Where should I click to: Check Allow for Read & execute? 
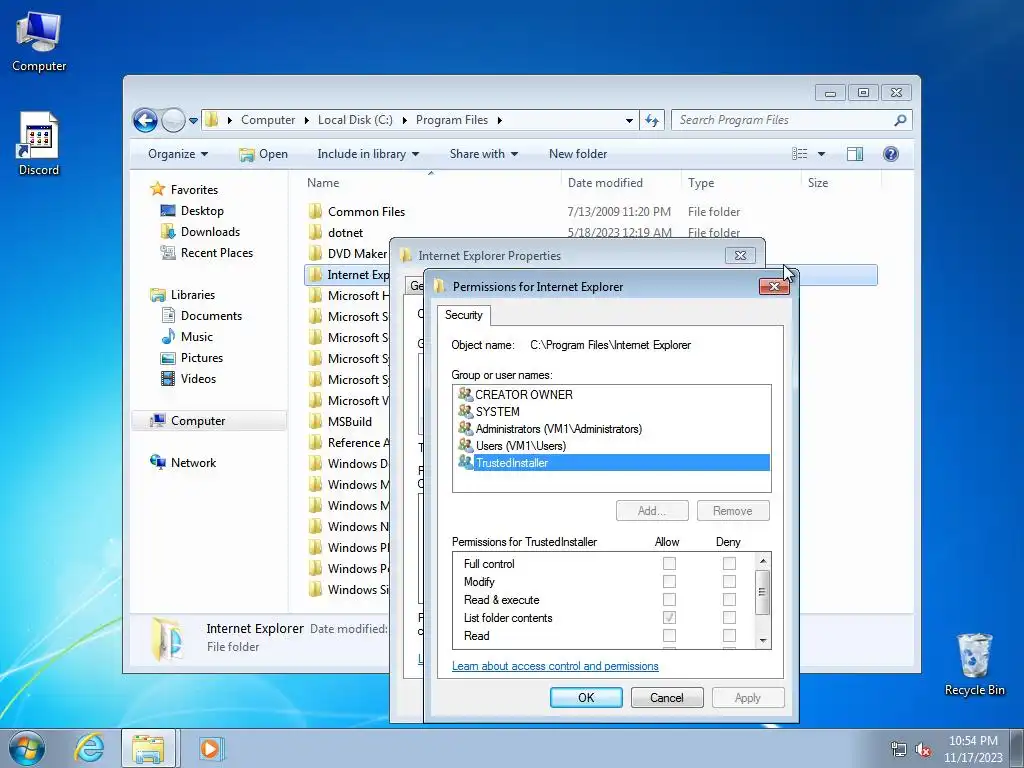(x=669, y=600)
